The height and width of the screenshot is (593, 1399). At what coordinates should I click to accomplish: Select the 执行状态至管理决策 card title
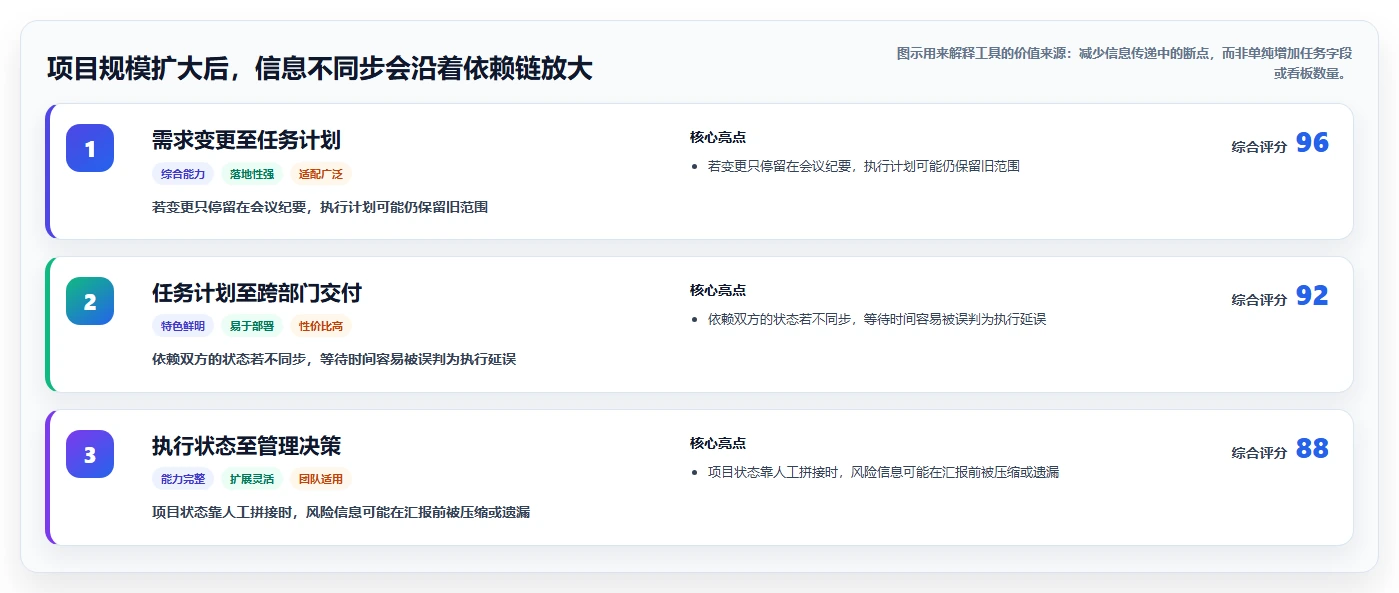click(x=246, y=446)
